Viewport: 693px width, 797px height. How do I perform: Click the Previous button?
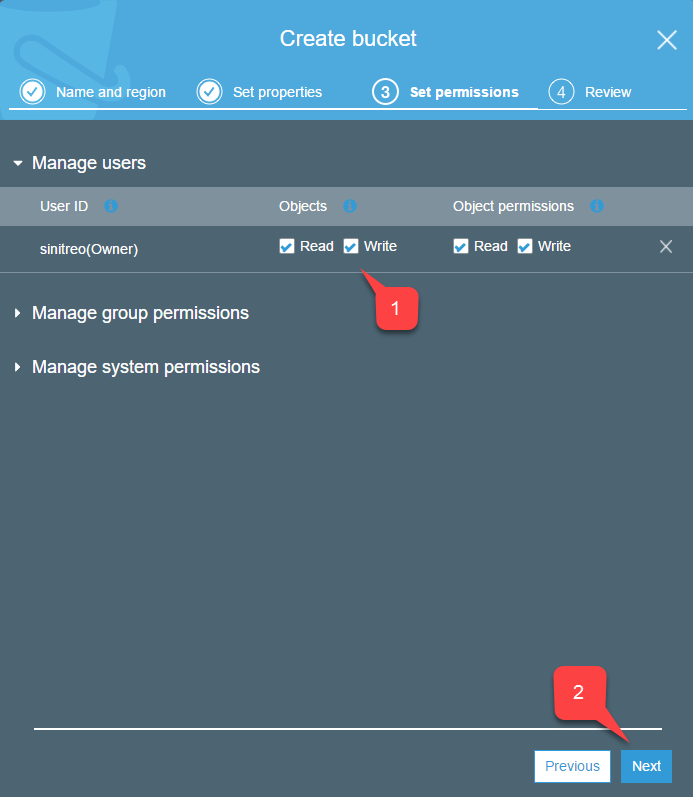click(573, 766)
